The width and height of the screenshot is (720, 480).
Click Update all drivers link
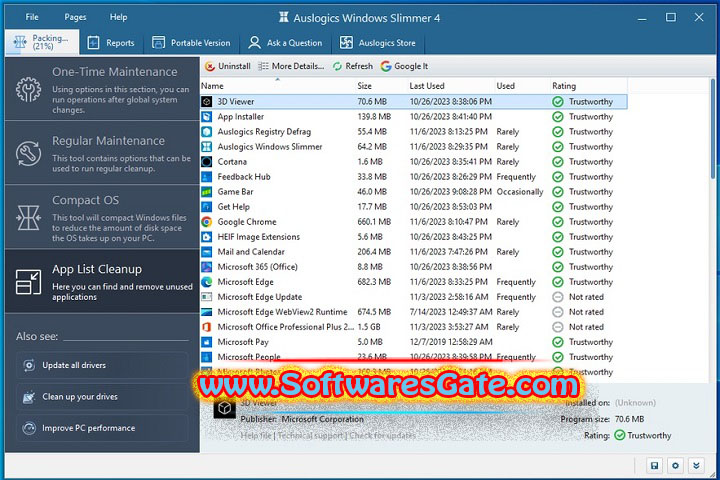coord(102,365)
